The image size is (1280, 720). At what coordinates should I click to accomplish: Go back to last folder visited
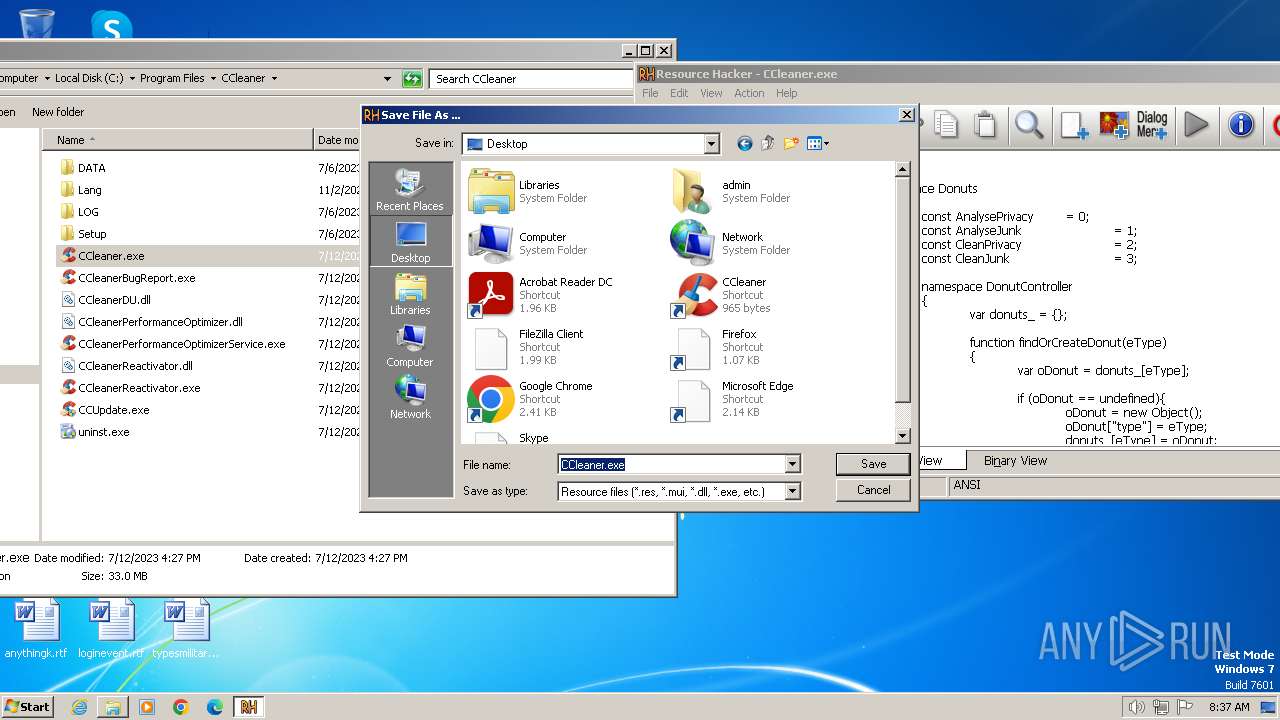pos(744,144)
